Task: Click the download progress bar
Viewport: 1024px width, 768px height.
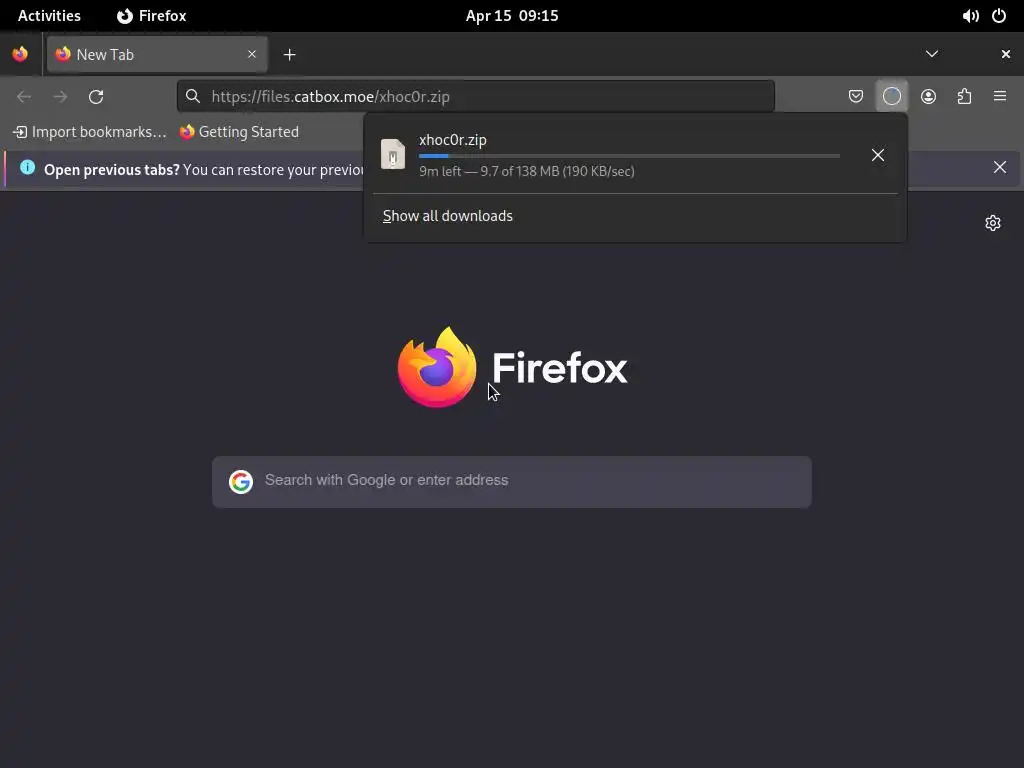Action: click(629, 156)
